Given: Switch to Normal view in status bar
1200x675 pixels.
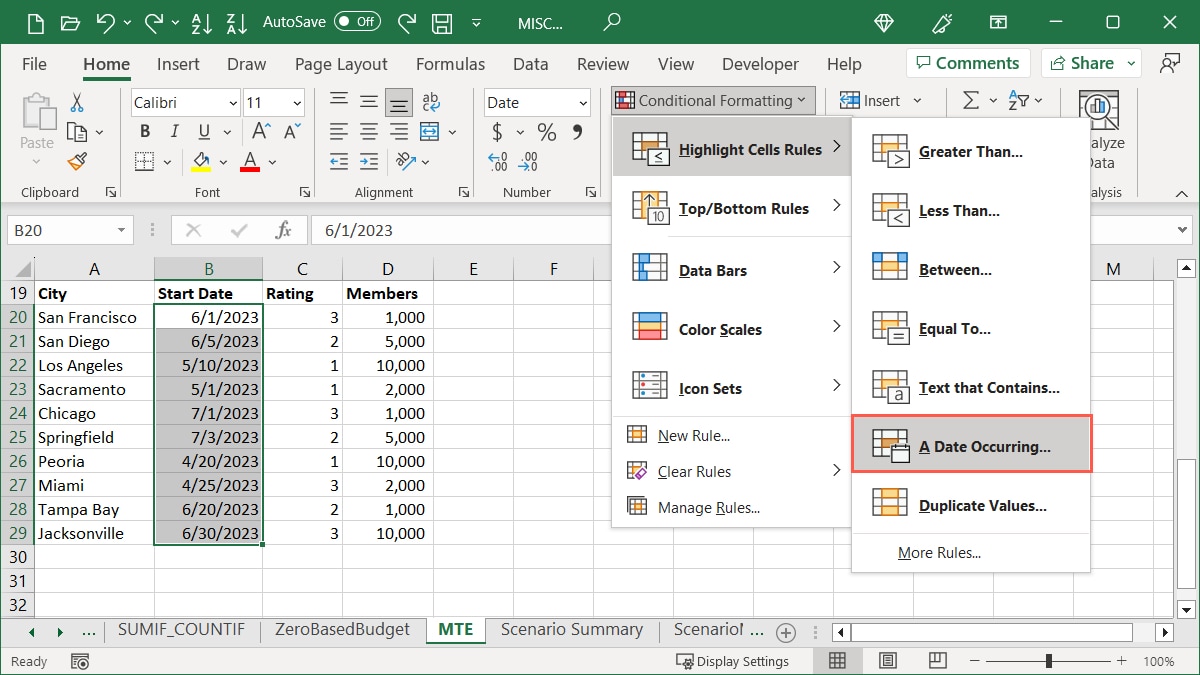Looking at the screenshot, I should pyautogui.click(x=838, y=661).
